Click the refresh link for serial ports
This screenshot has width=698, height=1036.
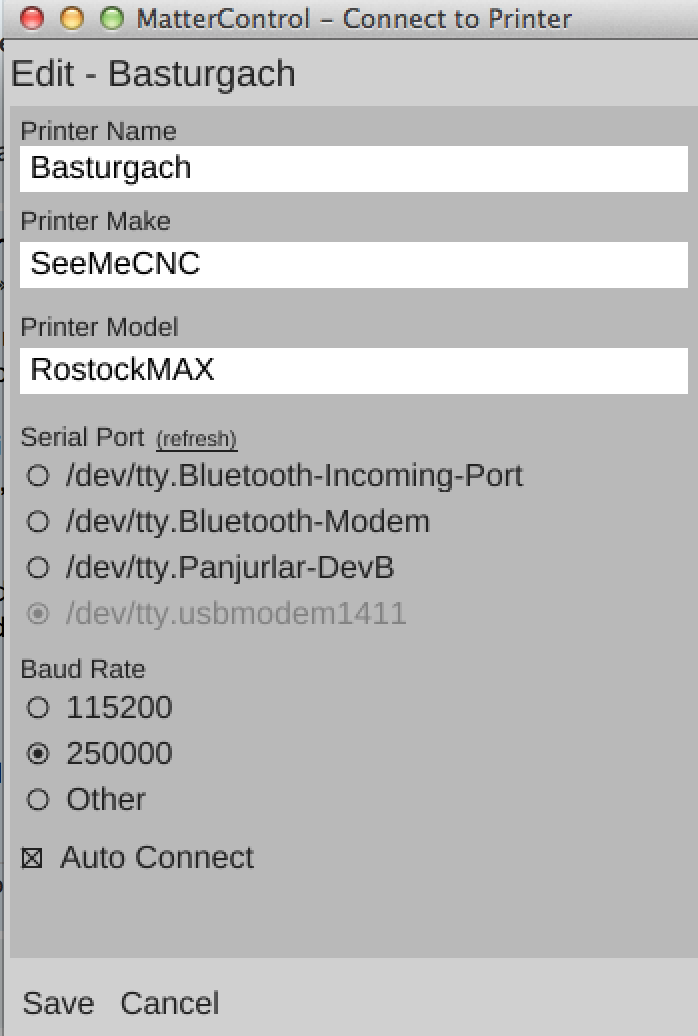(x=196, y=439)
